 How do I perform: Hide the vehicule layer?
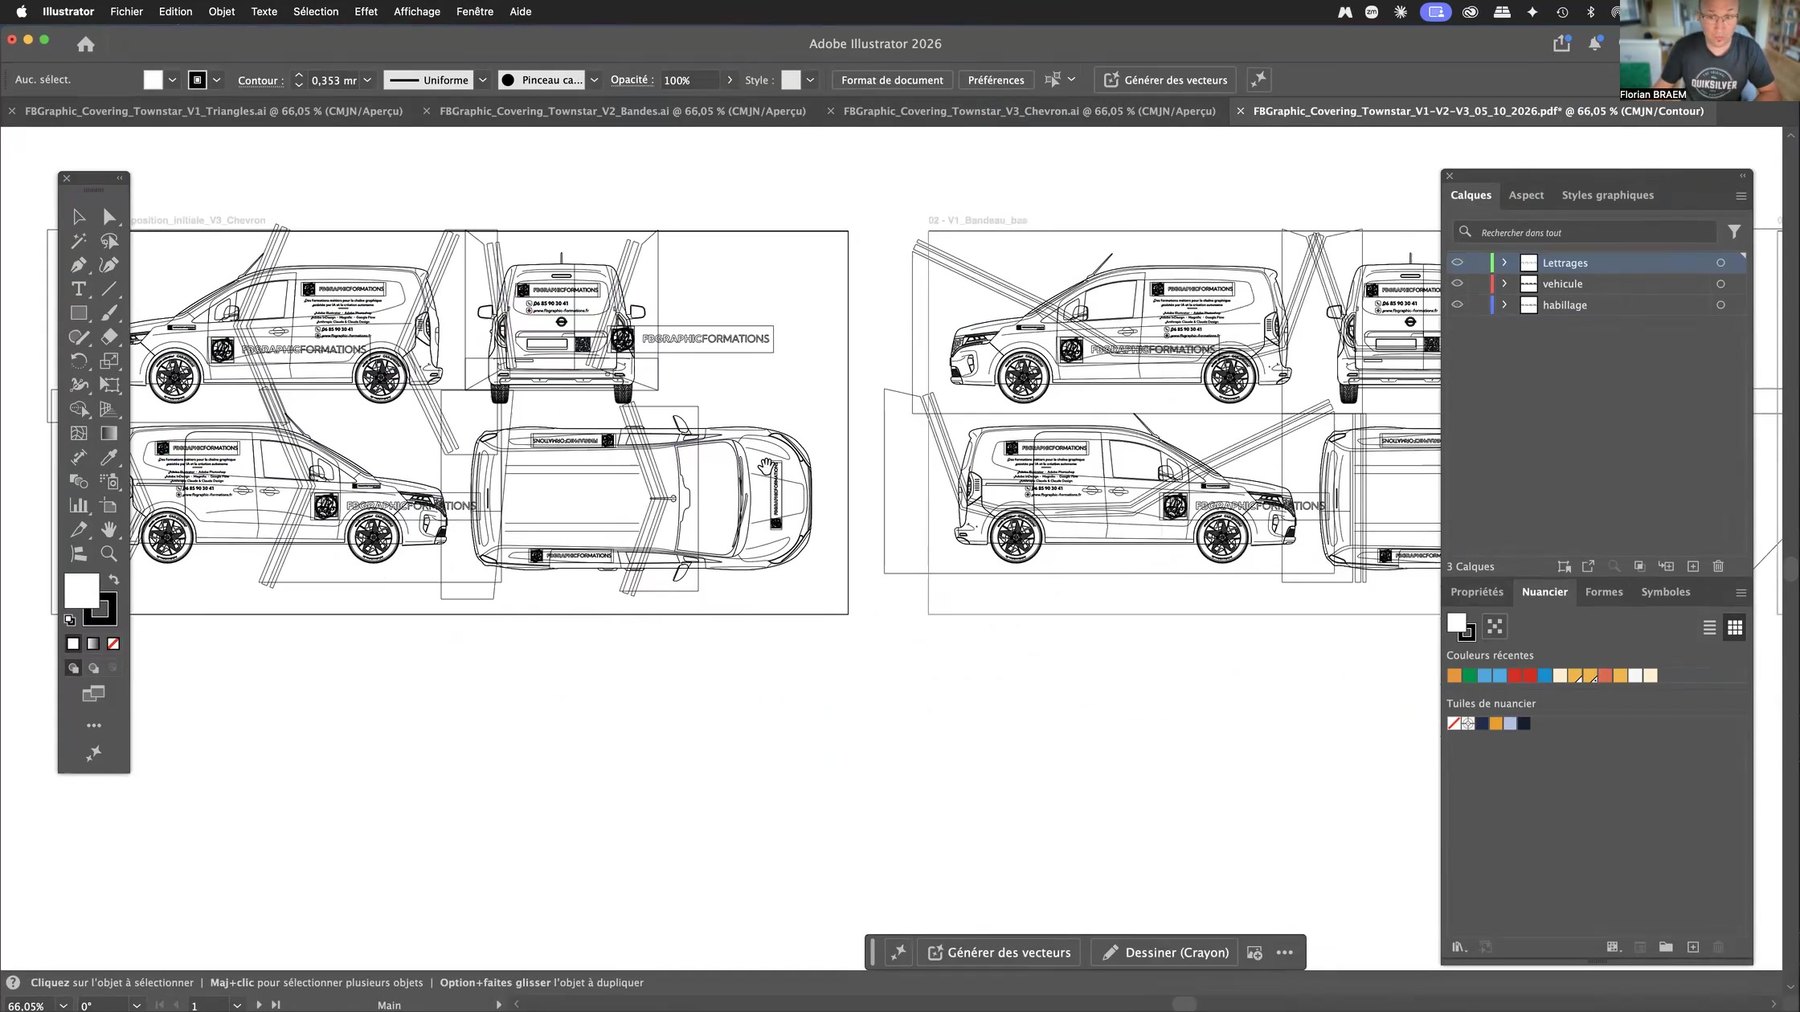tap(1457, 284)
